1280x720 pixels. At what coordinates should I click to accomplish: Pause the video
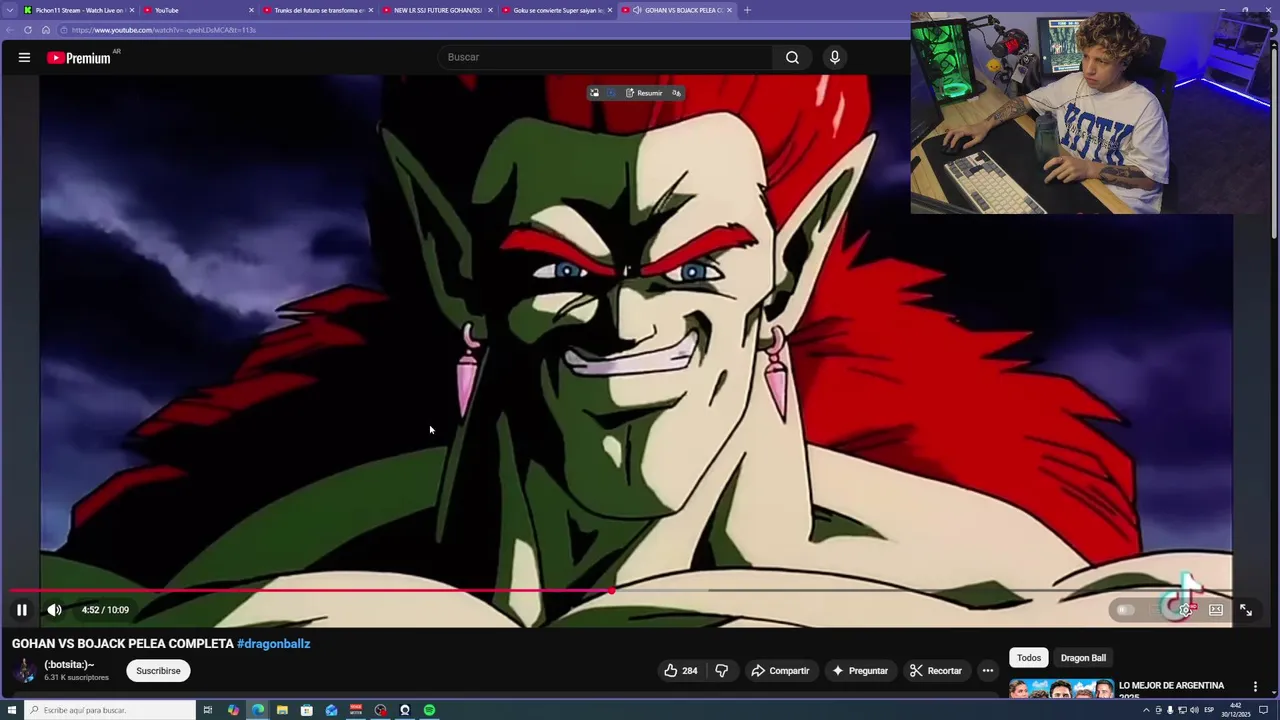click(x=21, y=610)
